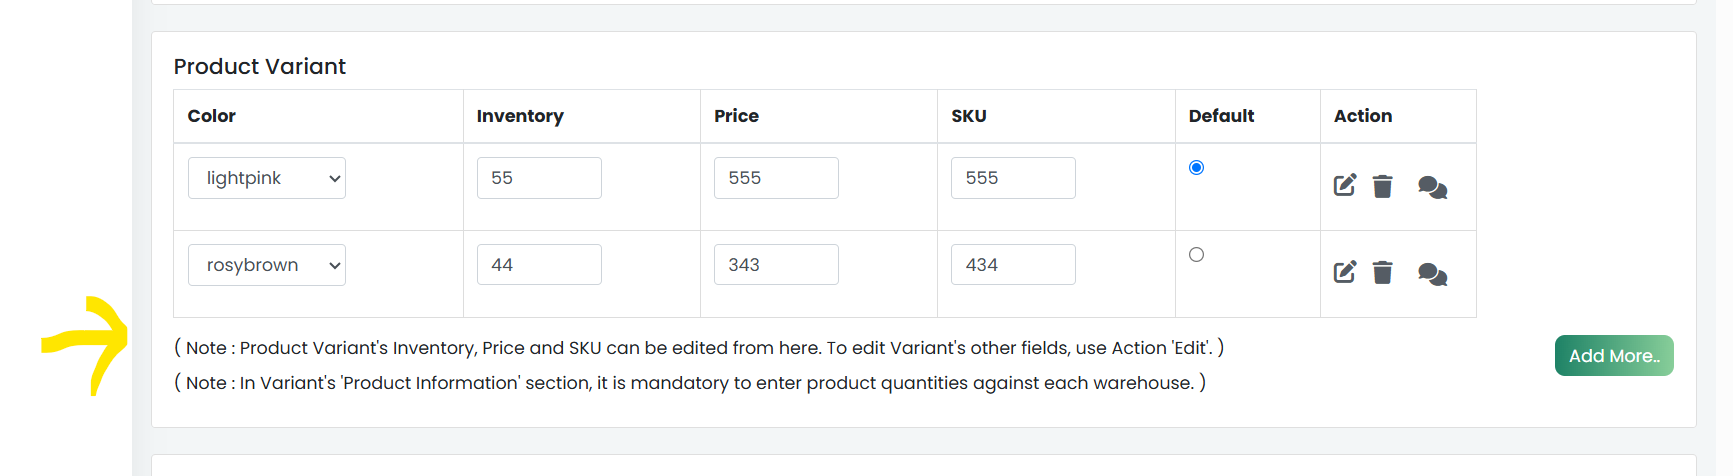This screenshot has height=476, width=1733.
Task: Edit the rosybrown variant
Action: point(1345,272)
